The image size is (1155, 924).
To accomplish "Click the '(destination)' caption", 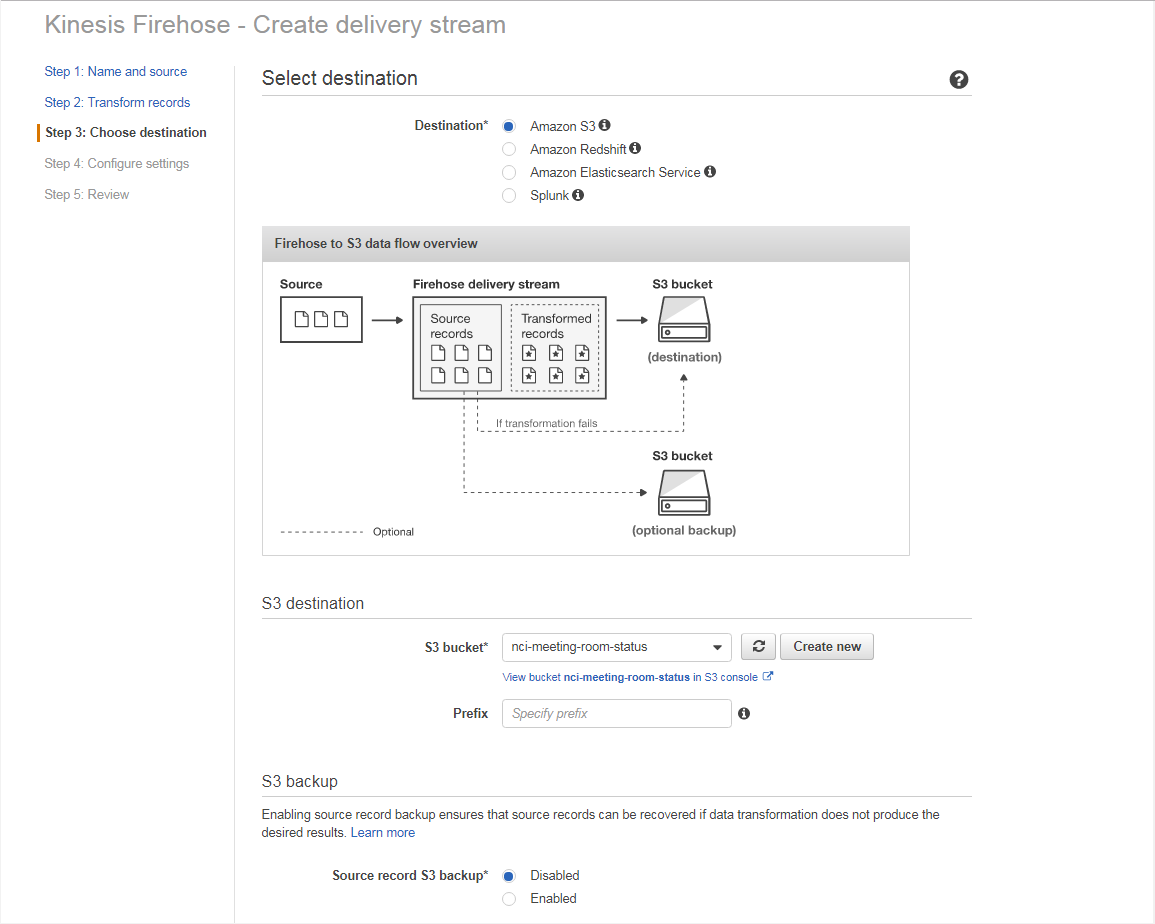I will point(684,357).
